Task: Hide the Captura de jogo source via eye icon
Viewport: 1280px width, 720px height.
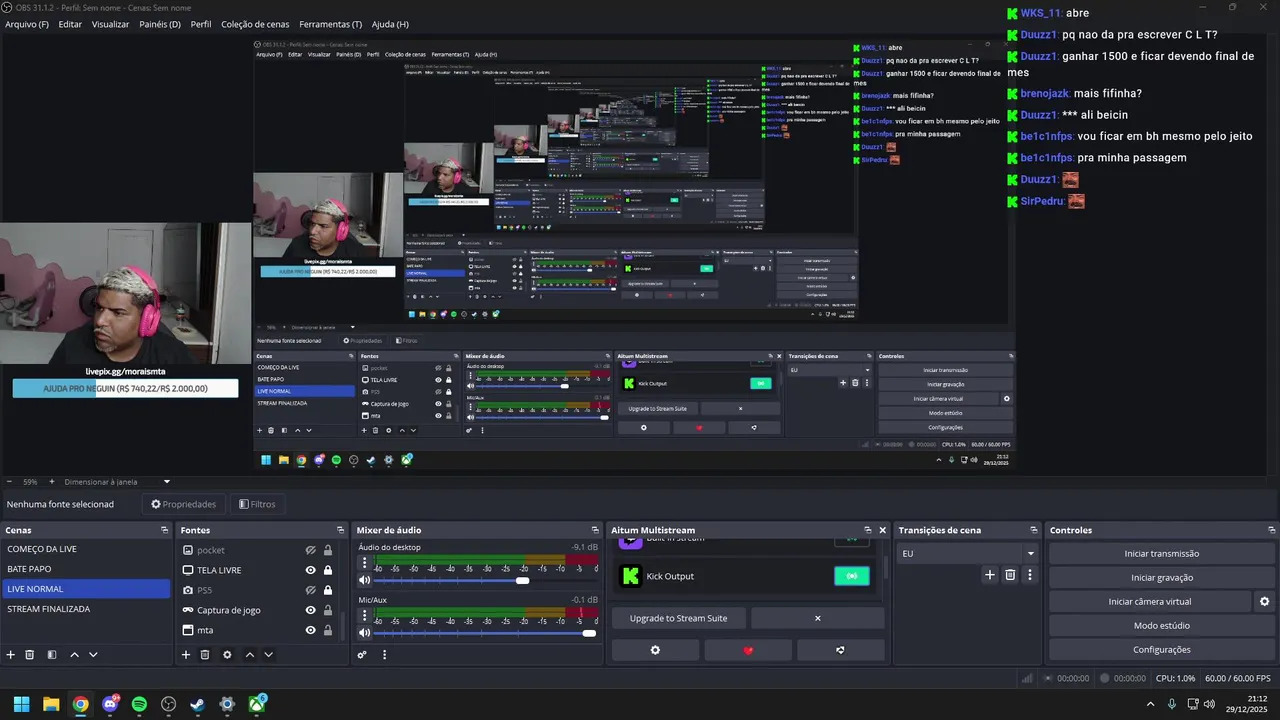Action: 311,610
